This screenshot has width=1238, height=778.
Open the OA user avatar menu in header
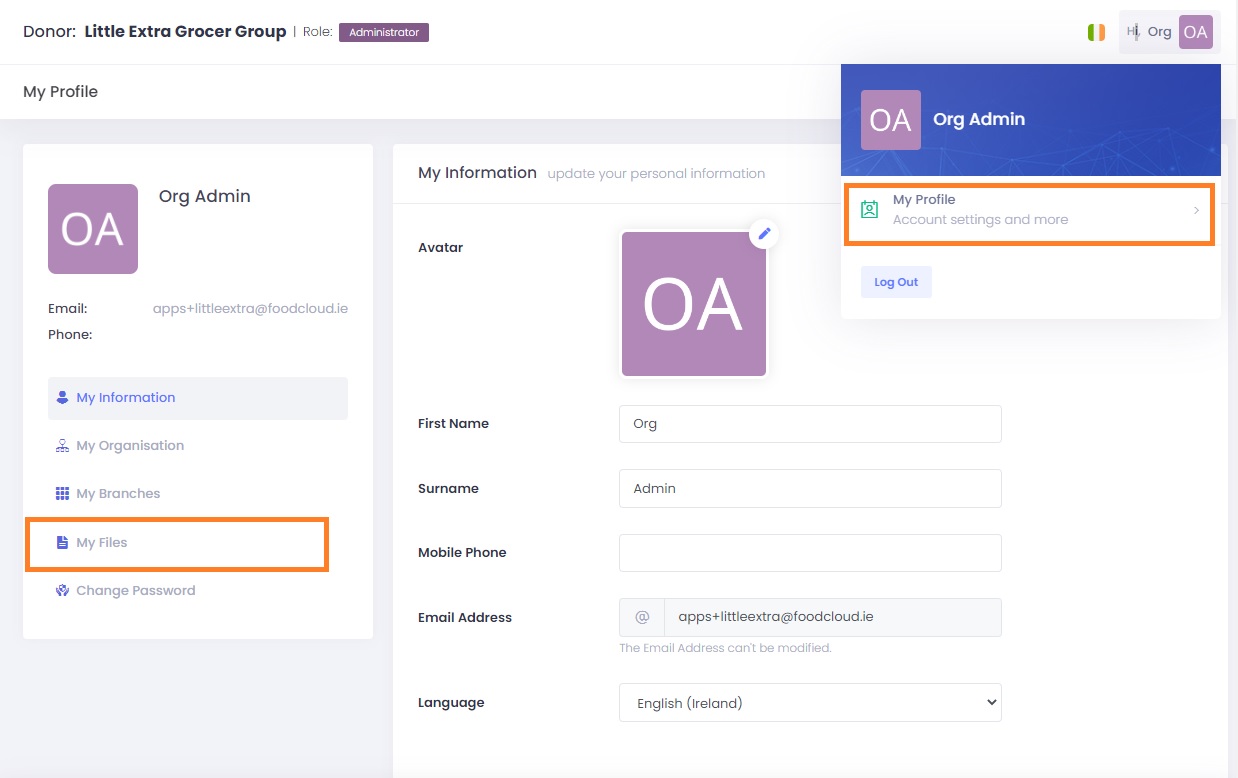click(x=1195, y=32)
